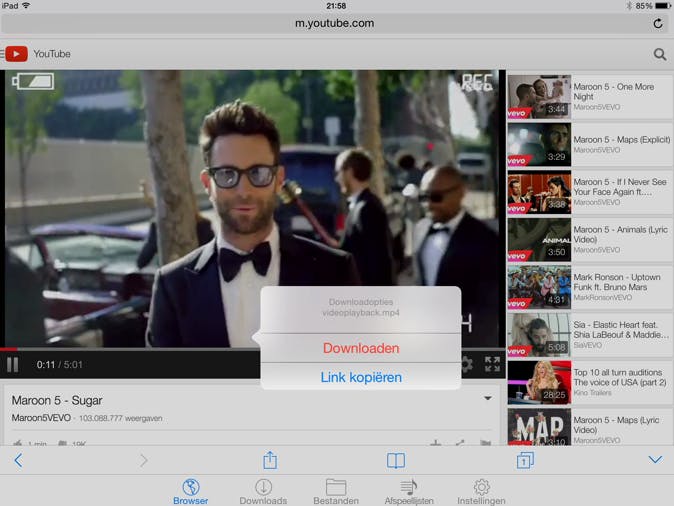Pause the video playback

[12, 365]
